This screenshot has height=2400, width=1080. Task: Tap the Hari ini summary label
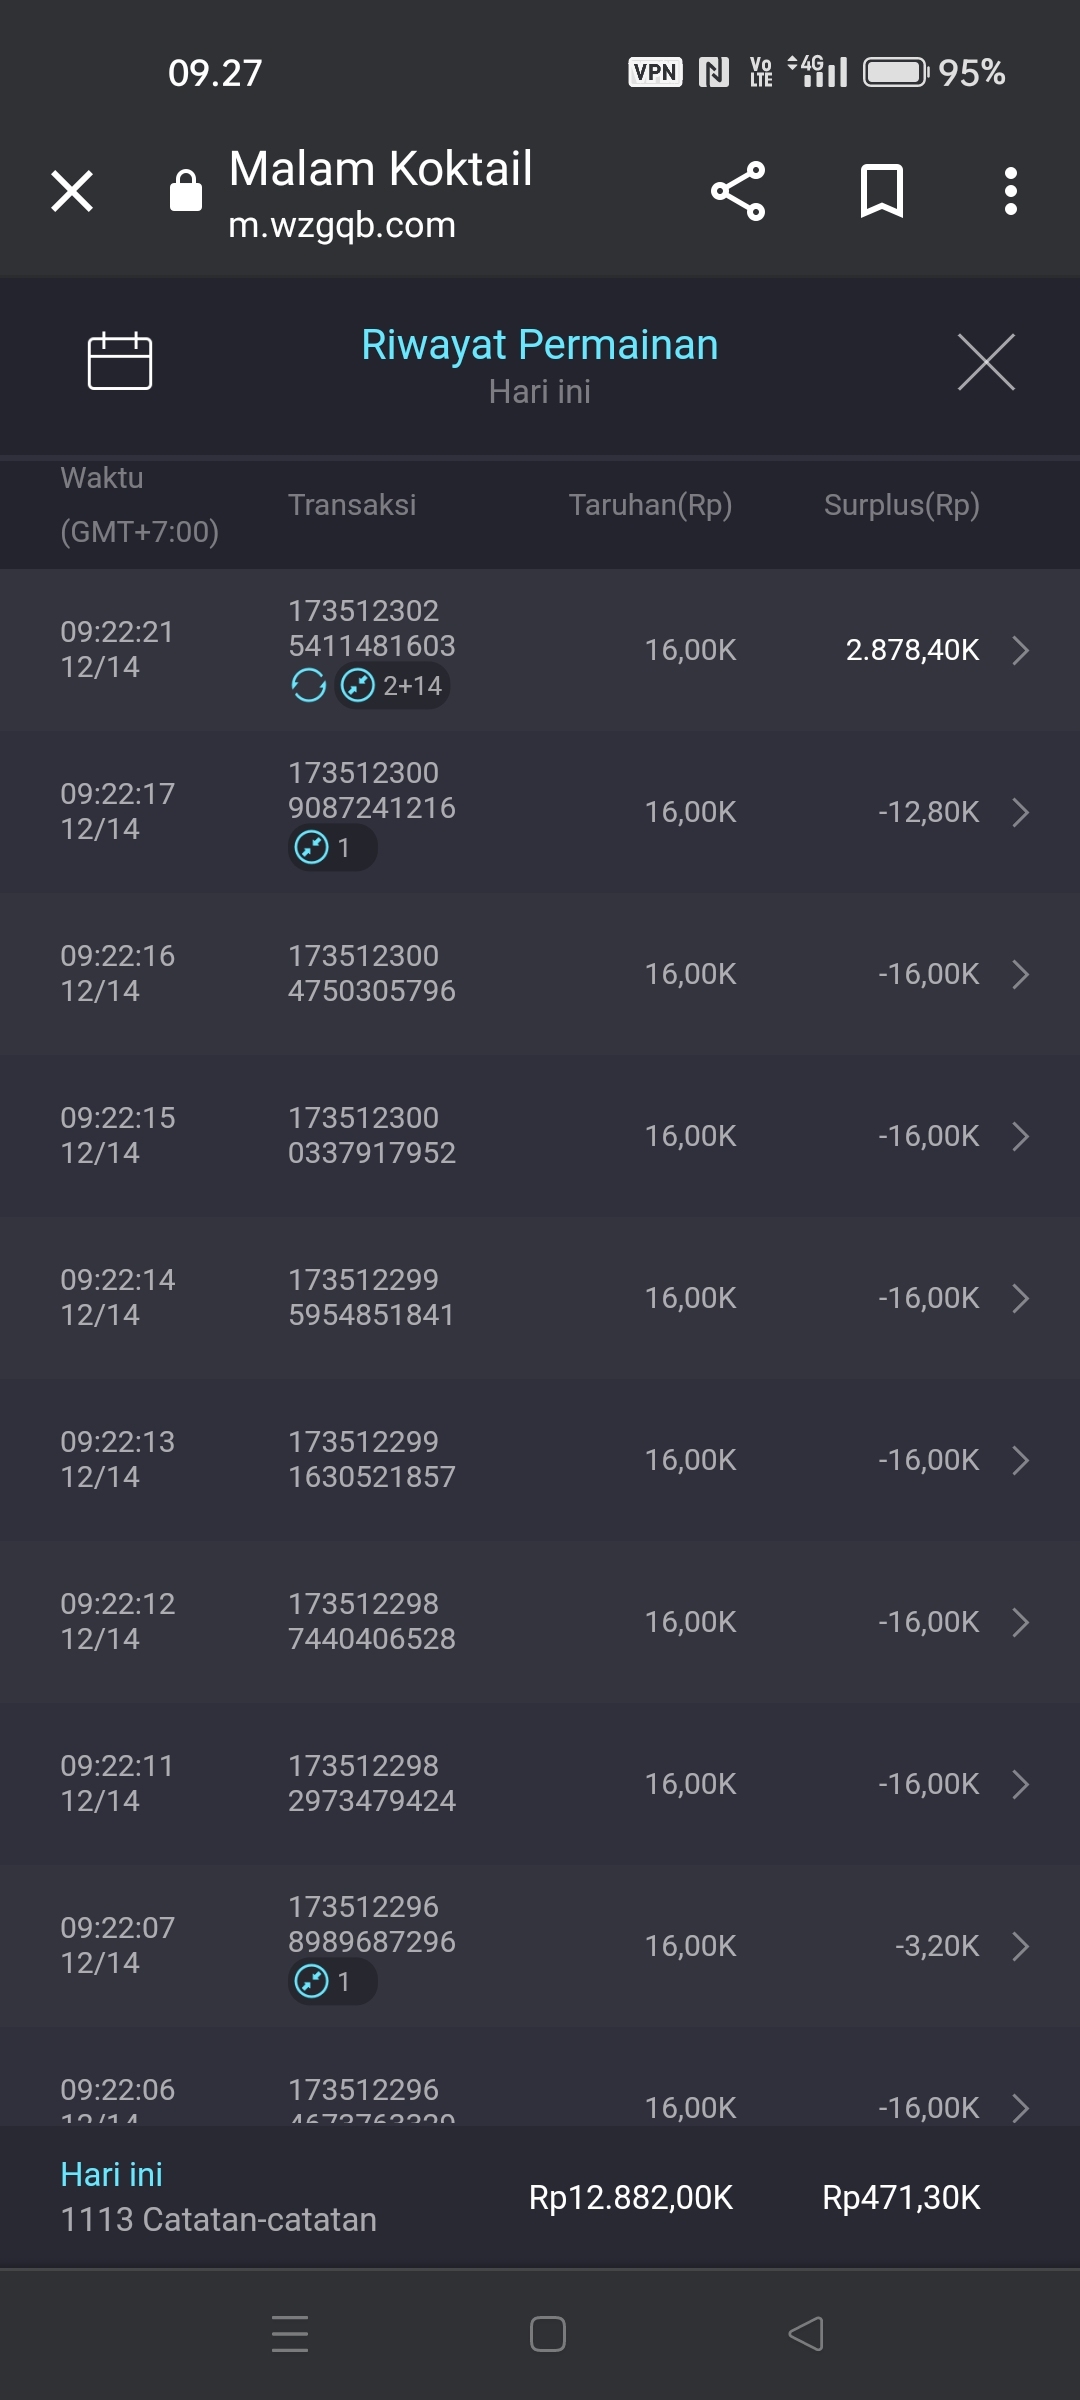click(x=112, y=2174)
